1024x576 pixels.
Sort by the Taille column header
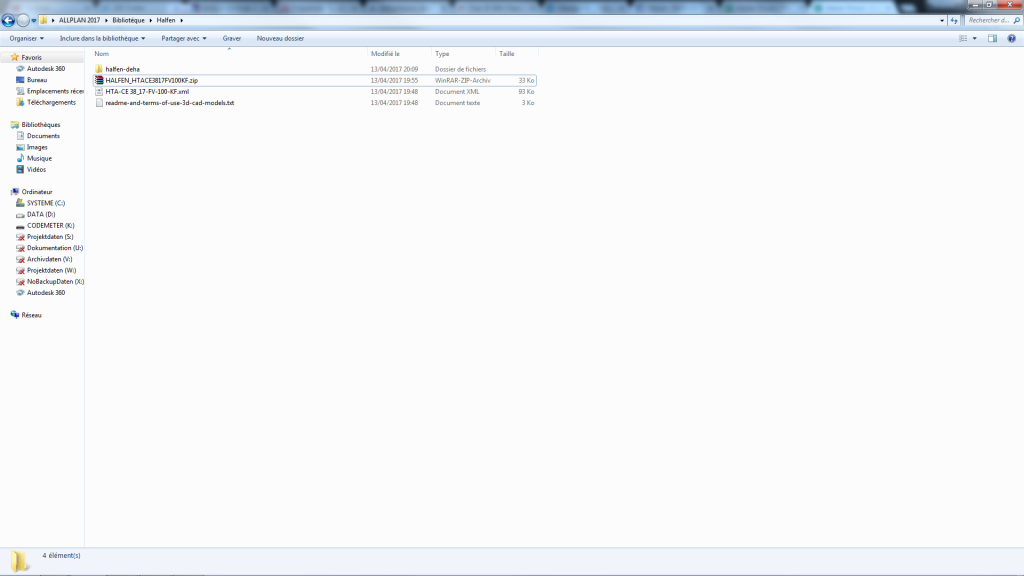517,54
